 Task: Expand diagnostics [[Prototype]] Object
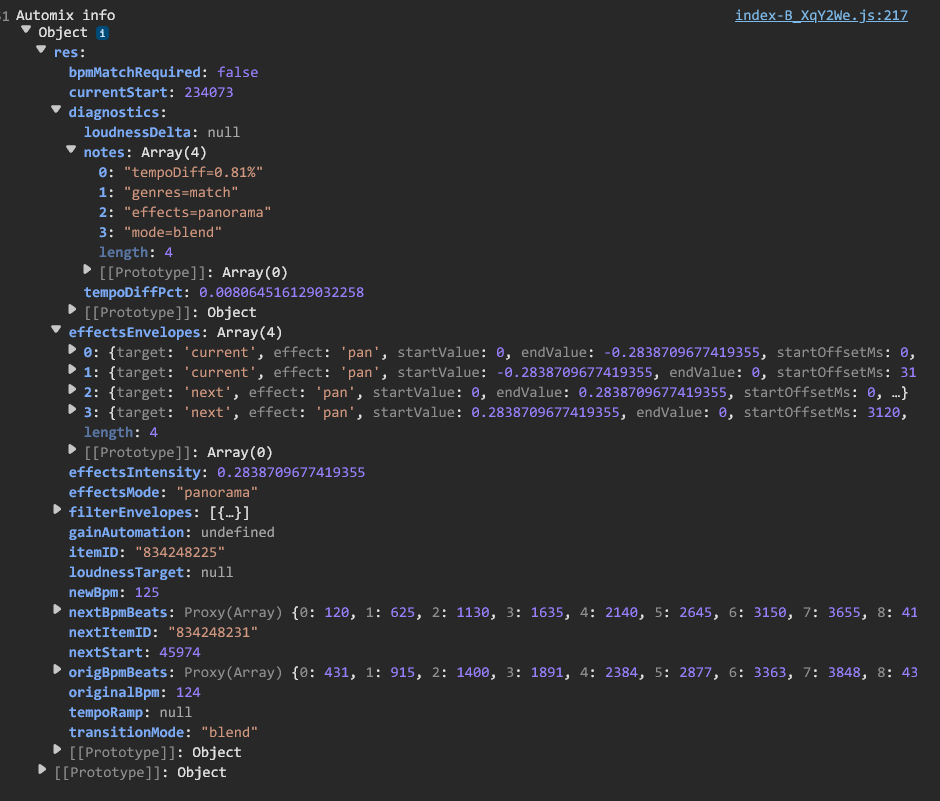click(72, 310)
